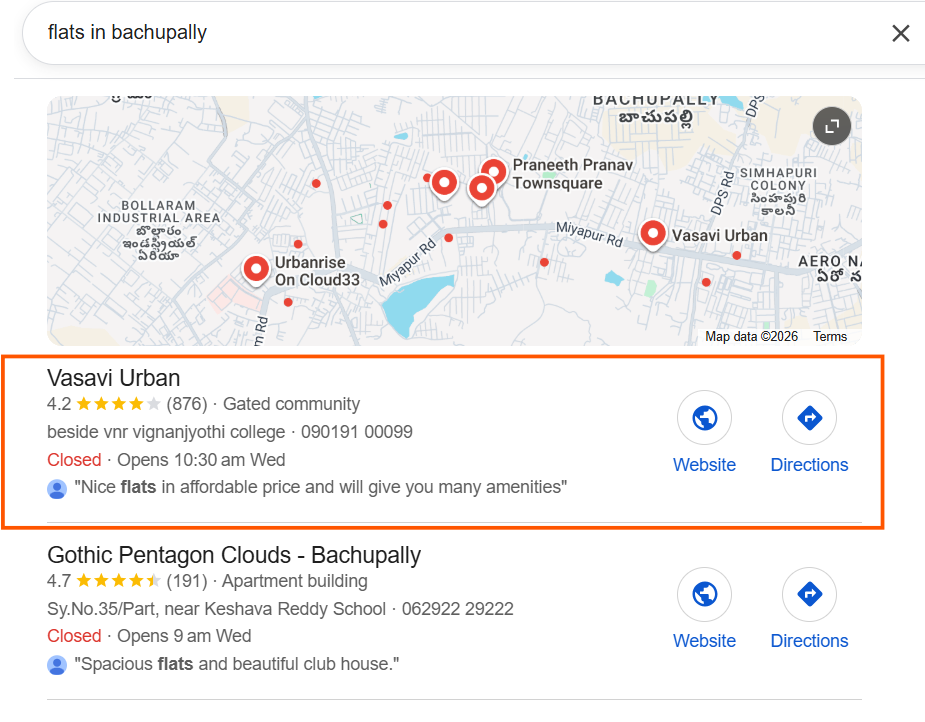Open the Vasavi Urban listing title

coord(114,378)
